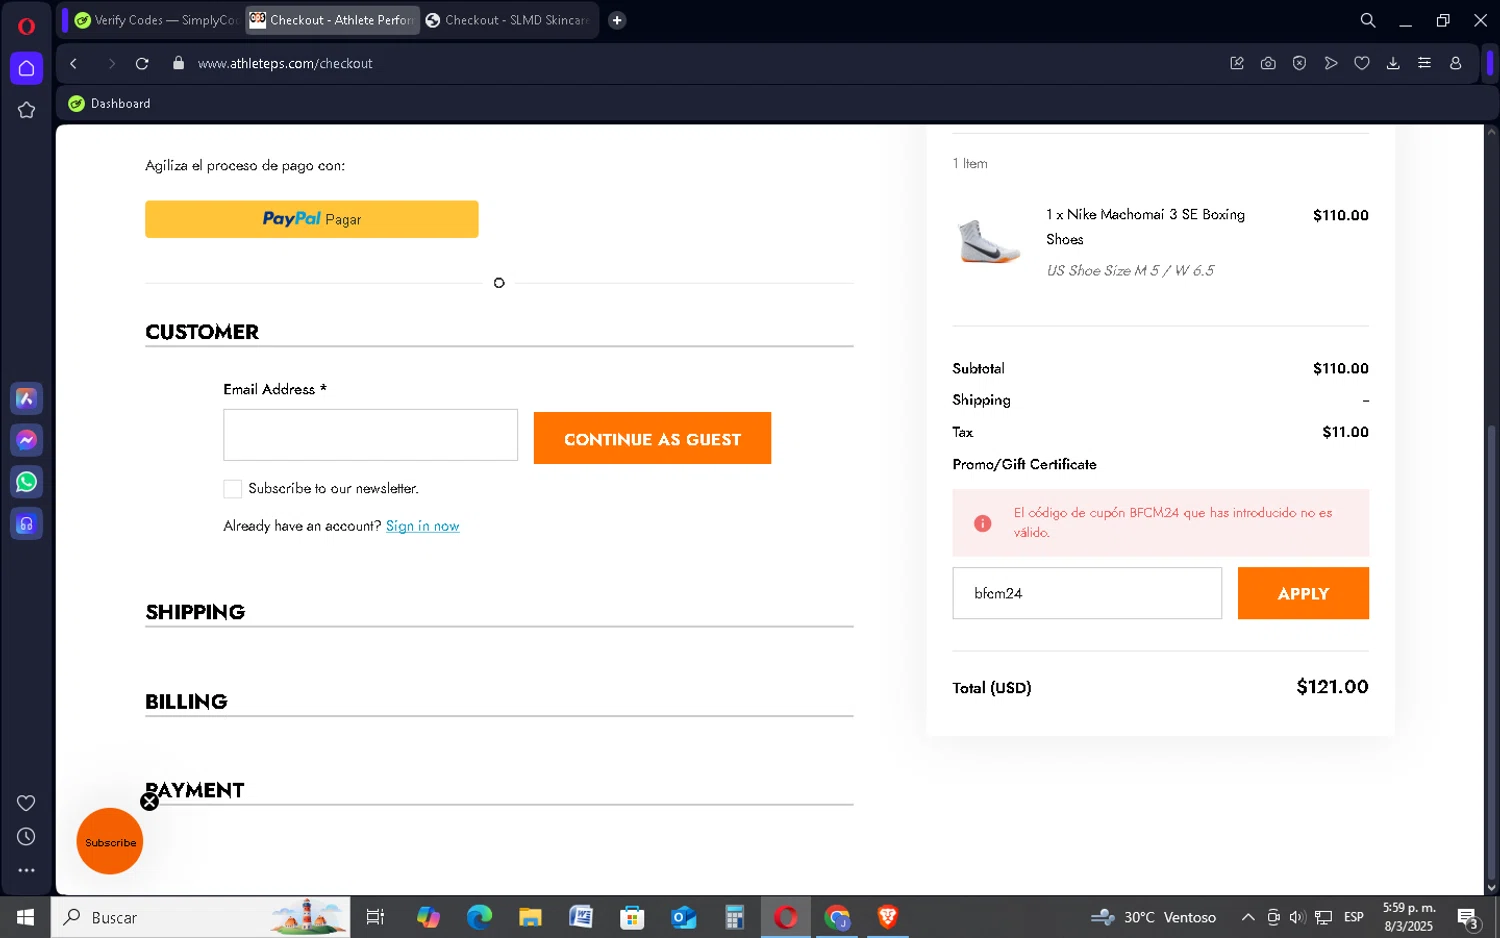Pay with the PayPal Pagar button
Viewport: 1500px width, 938px height.
click(312, 219)
